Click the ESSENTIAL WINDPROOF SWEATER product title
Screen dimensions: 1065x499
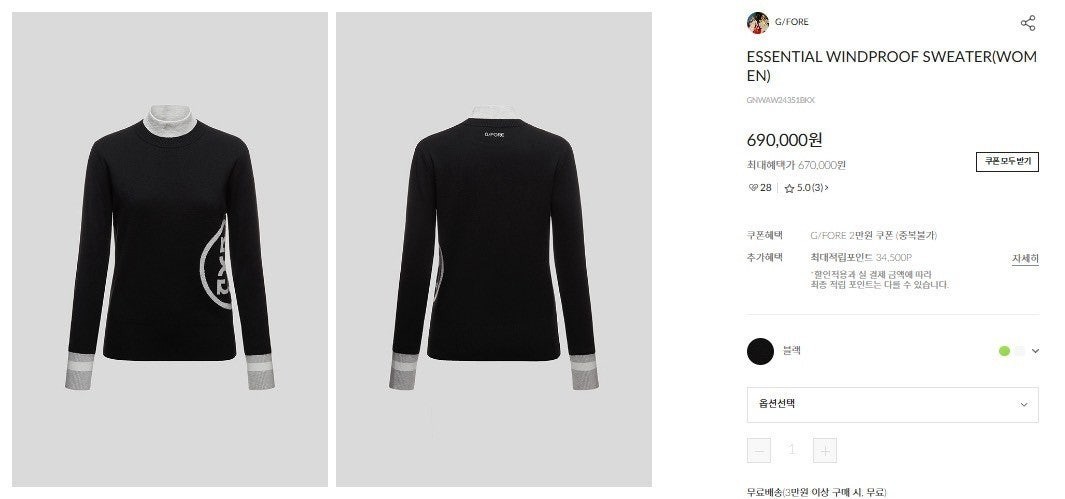pyautogui.click(x=892, y=67)
